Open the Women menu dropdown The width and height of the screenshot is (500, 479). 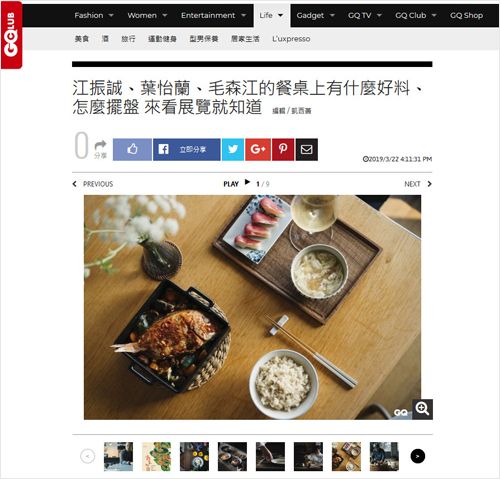click(147, 15)
